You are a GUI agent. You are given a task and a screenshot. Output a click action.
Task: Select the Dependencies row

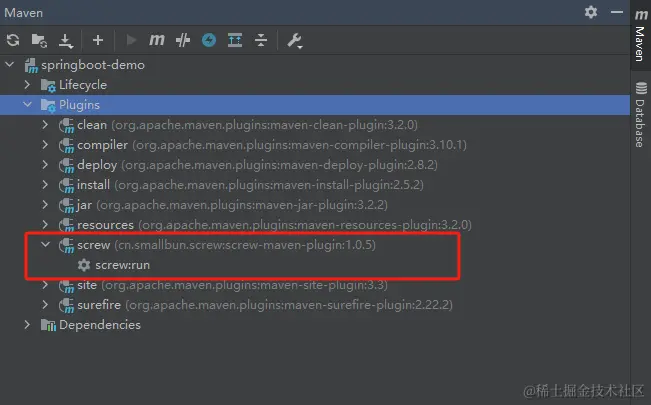click(x=315, y=324)
